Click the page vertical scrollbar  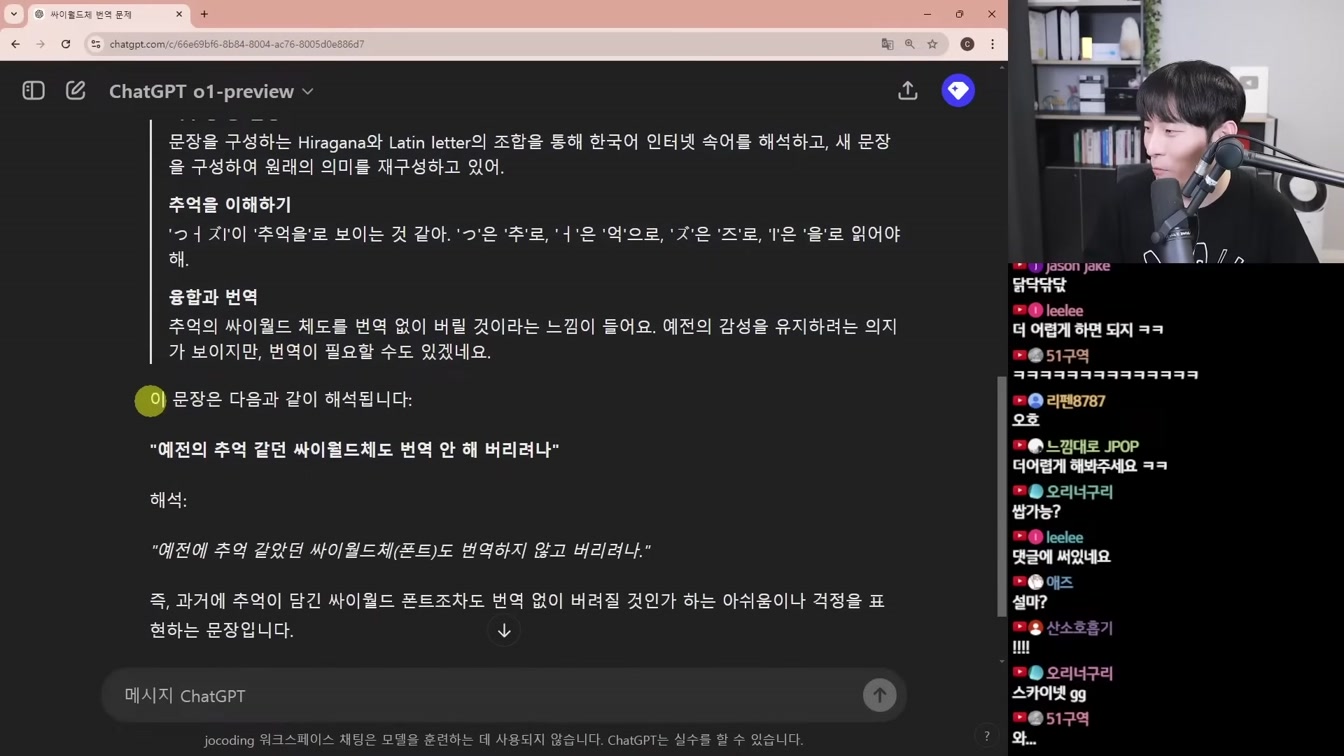coord(1002,496)
